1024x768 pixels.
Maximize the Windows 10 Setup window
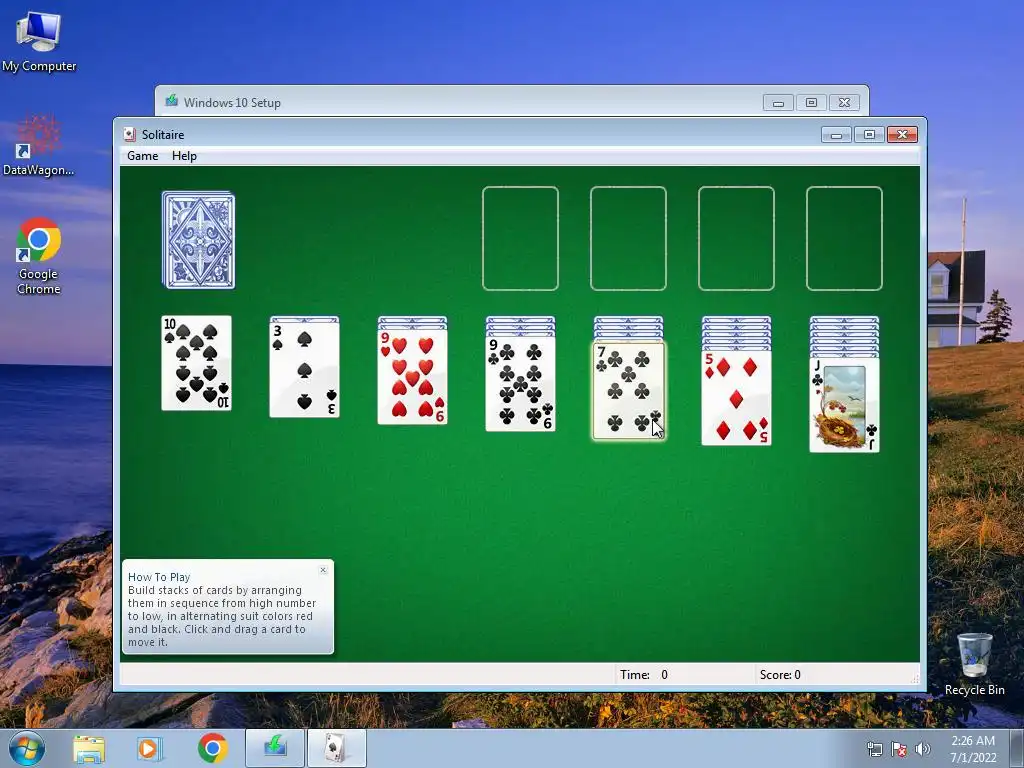[811, 103]
